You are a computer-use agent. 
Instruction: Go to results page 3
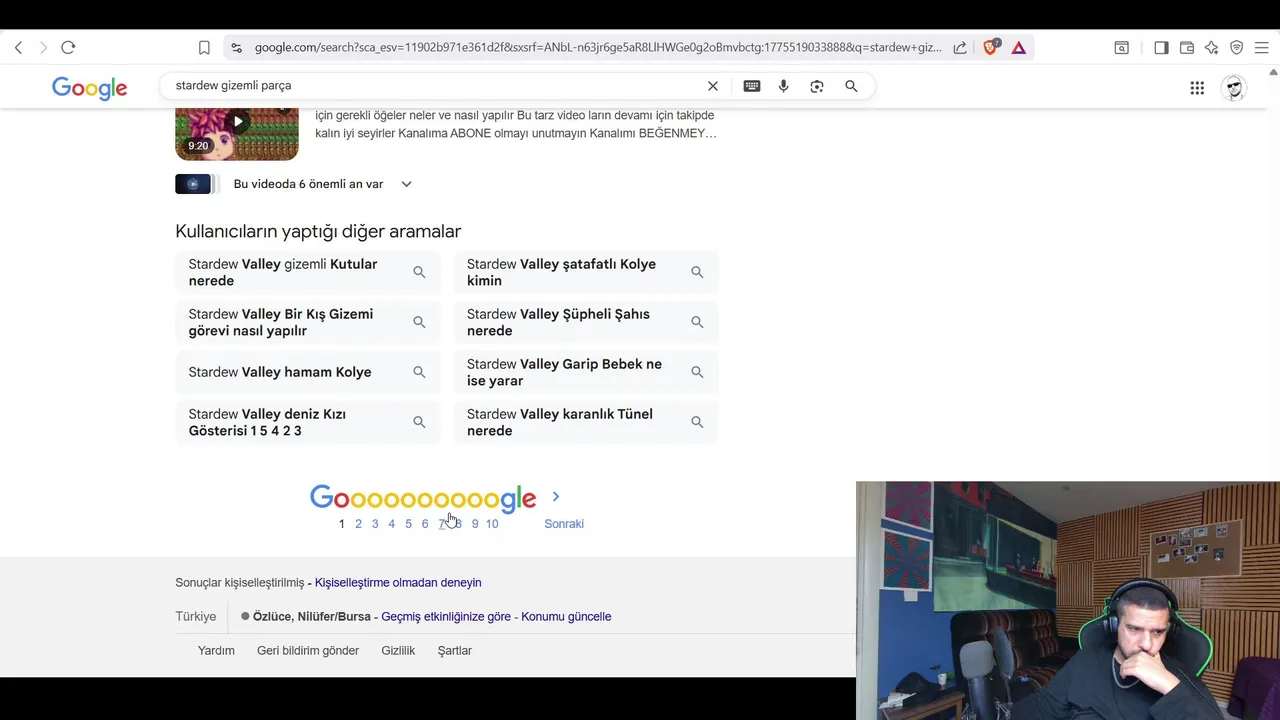pyautogui.click(x=375, y=524)
